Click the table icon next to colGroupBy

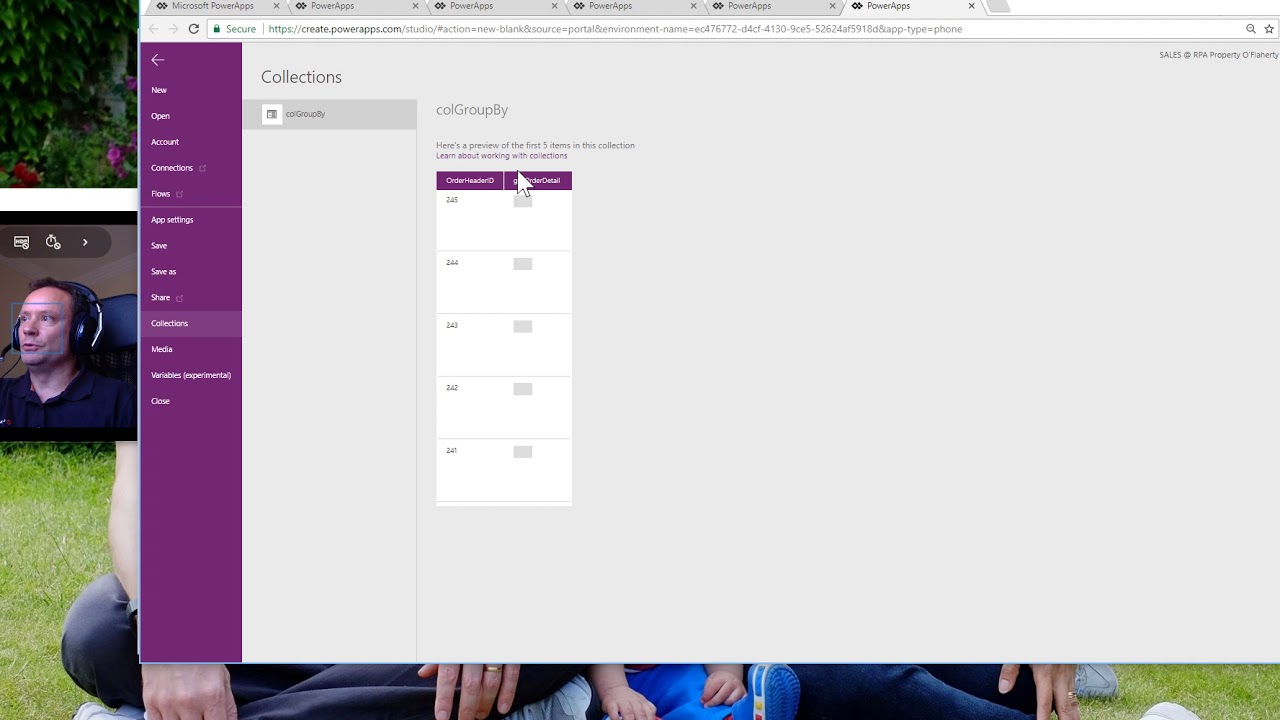click(x=271, y=114)
